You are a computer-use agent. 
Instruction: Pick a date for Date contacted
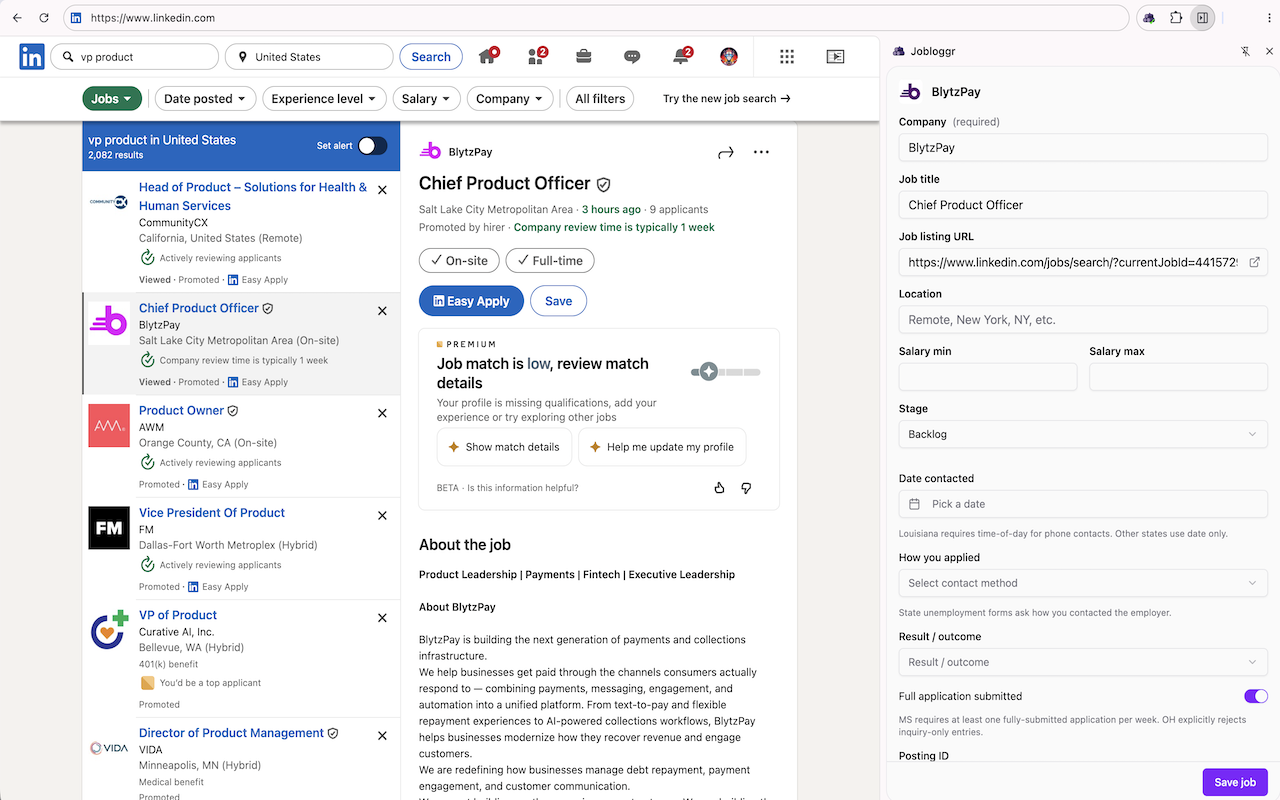1083,504
